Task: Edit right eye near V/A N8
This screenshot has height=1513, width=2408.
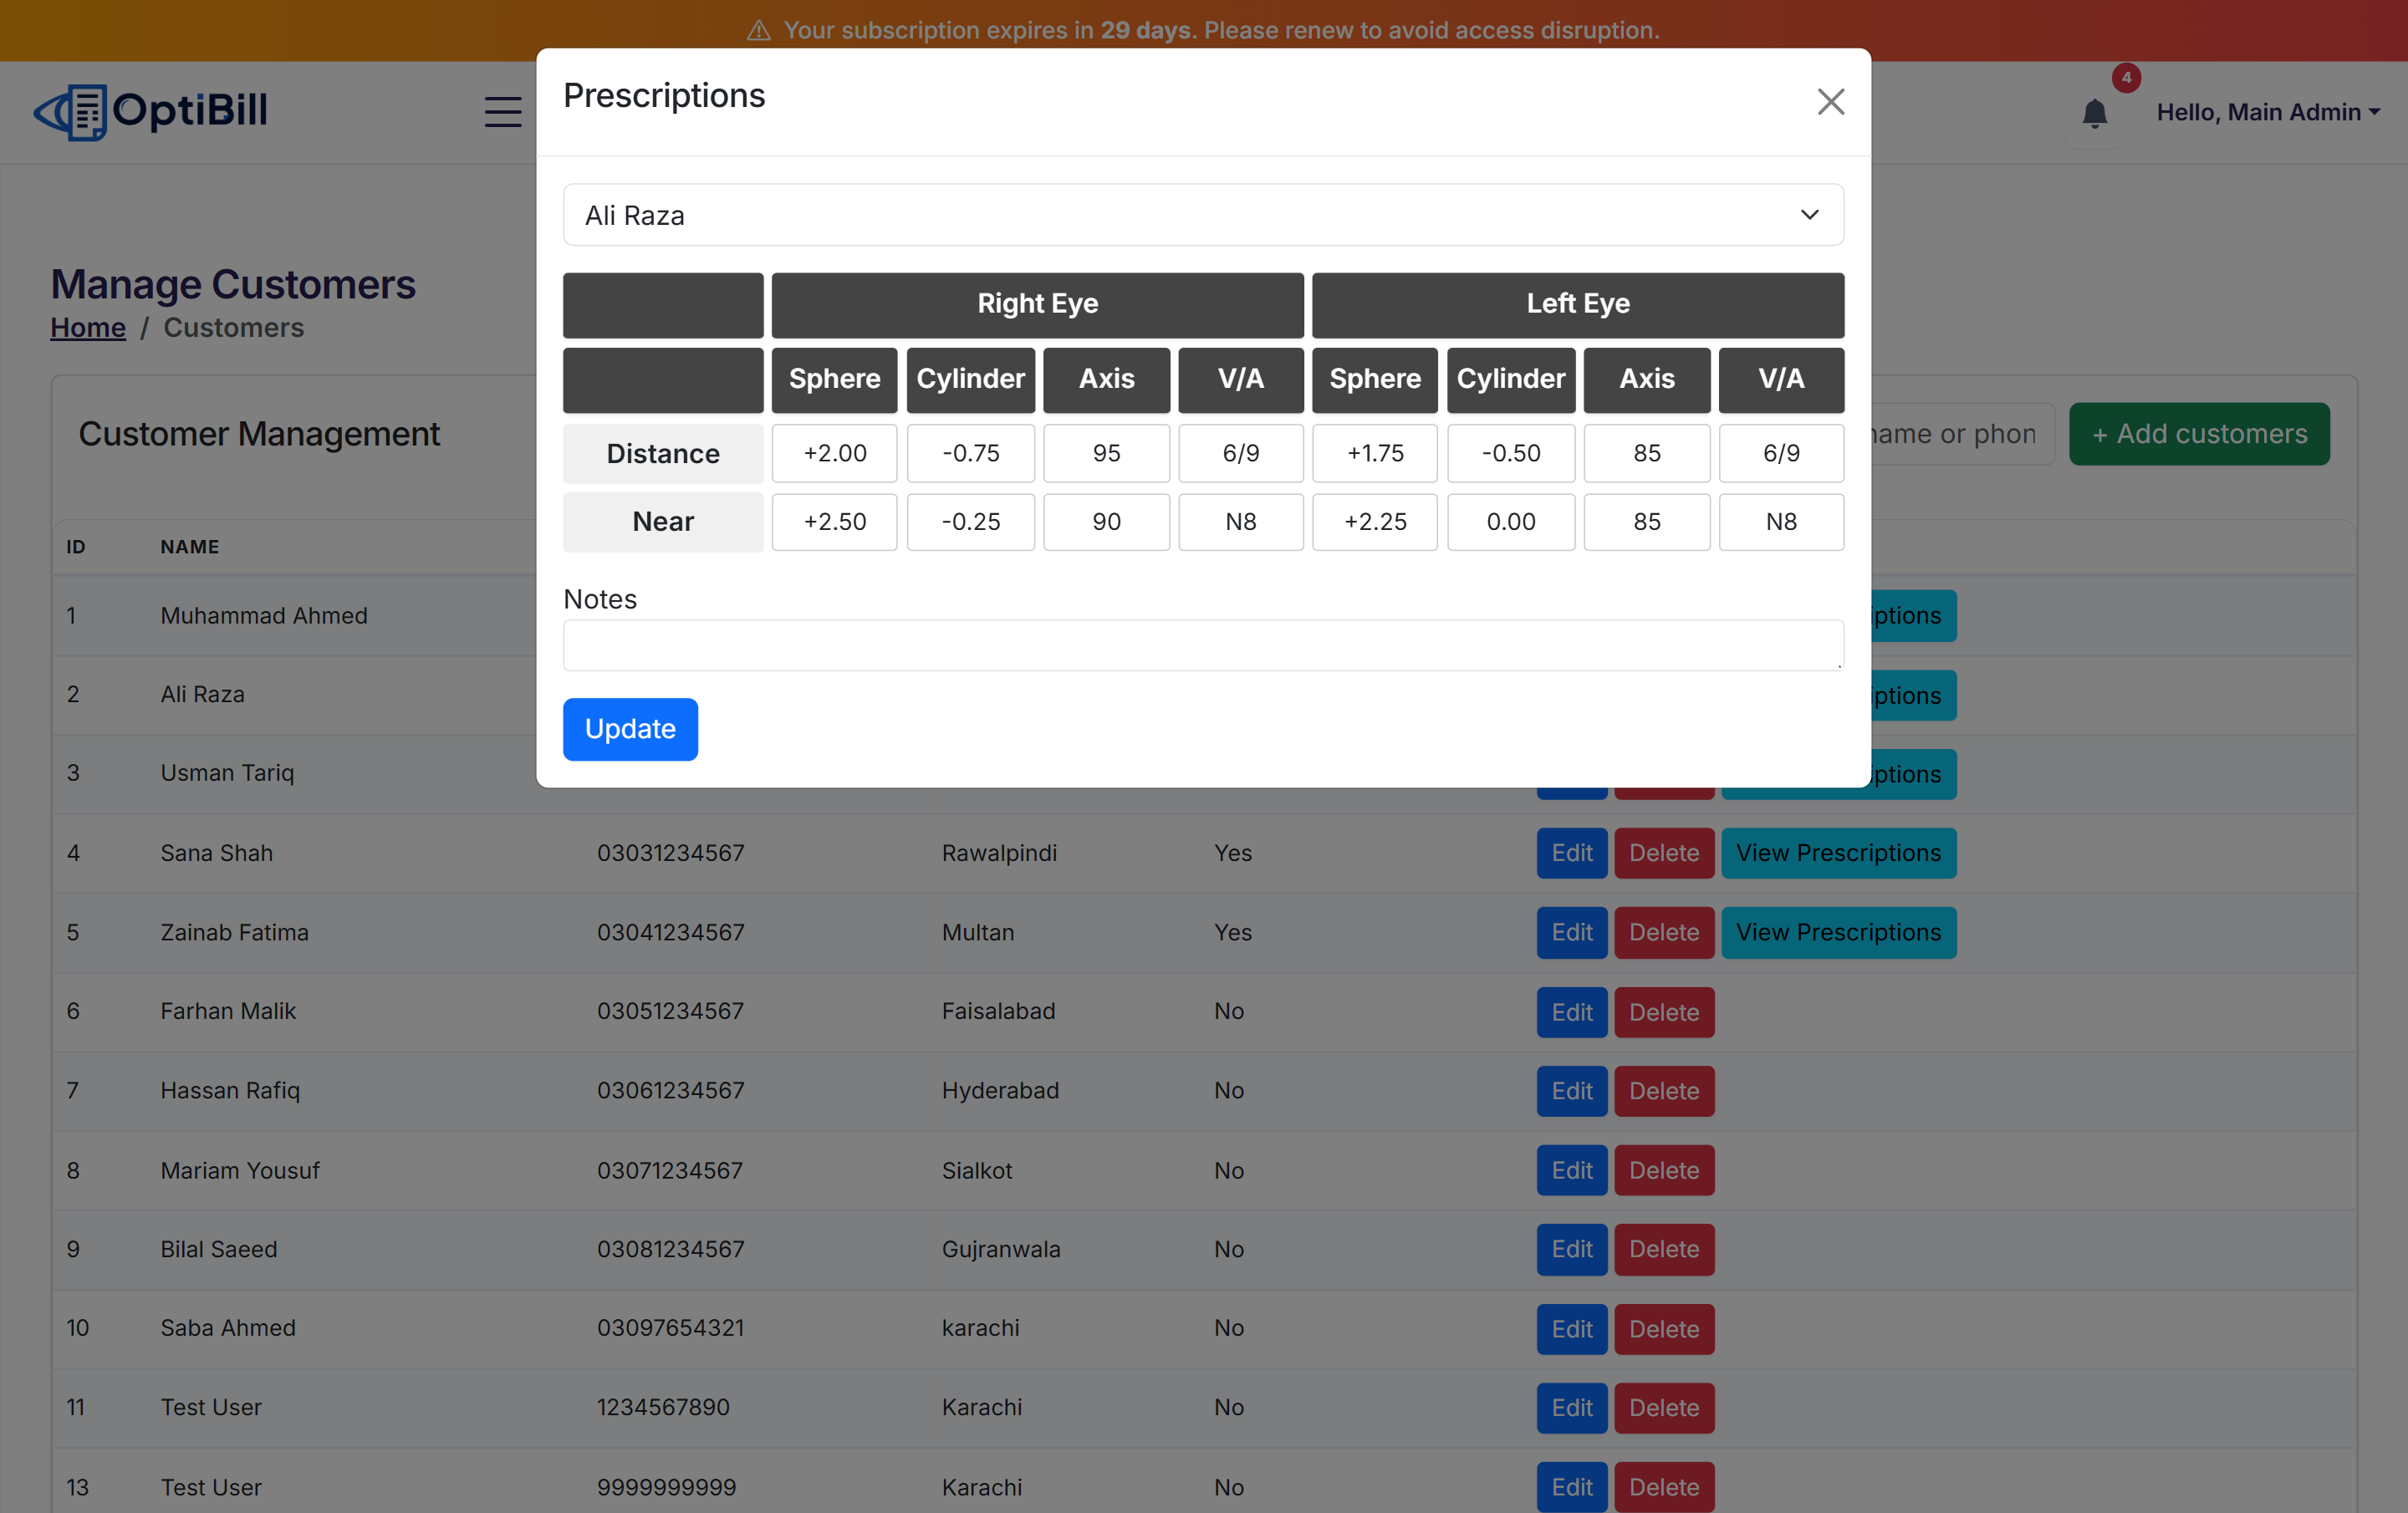Action: [1241, 522]
